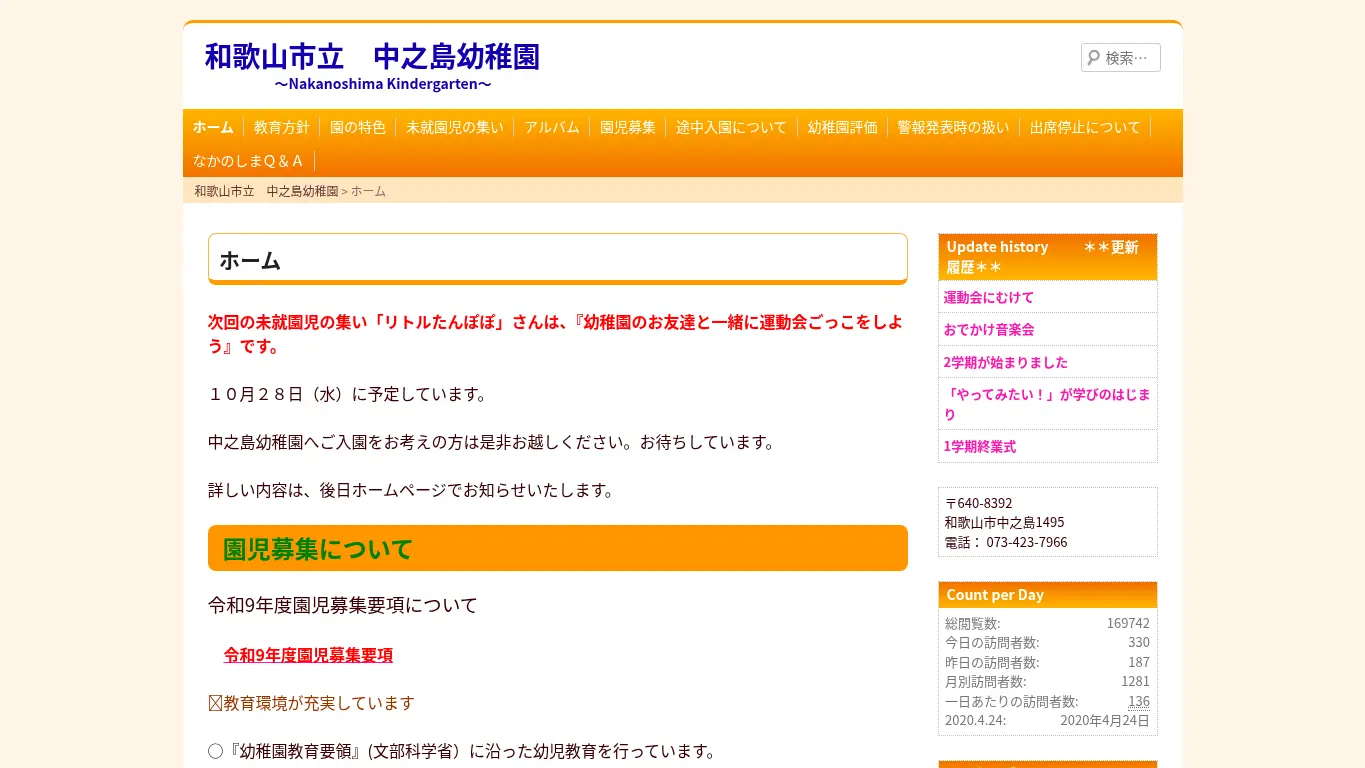The width and height of the screenshot is (1365, 768).
Task: Click the ホーム breadcrumb text
Action: [x=368, y=191]
